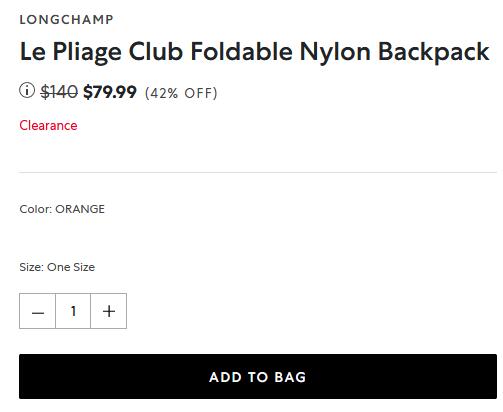
Task: Click the quantity field showing 1
Action: pyautogui.click(x=73, y=311)
